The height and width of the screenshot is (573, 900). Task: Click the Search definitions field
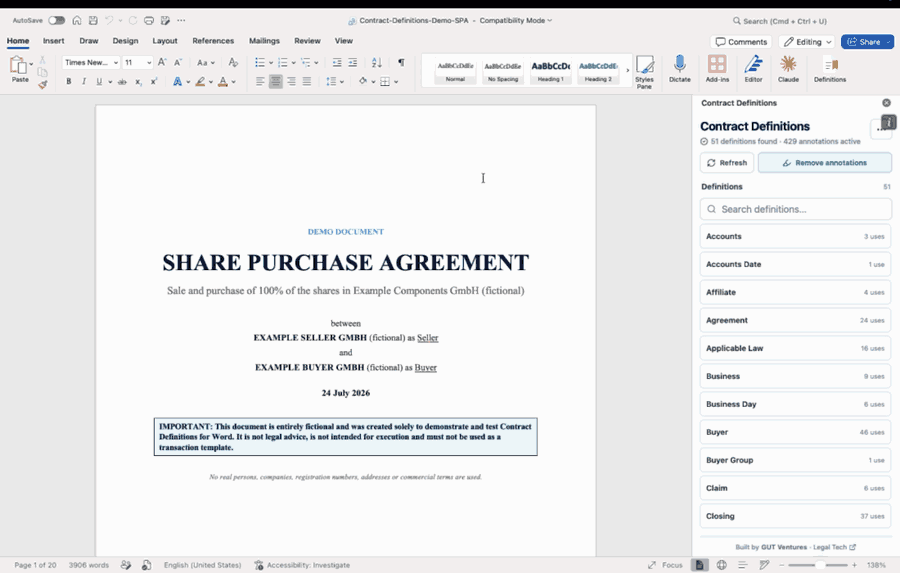point(796,209)
